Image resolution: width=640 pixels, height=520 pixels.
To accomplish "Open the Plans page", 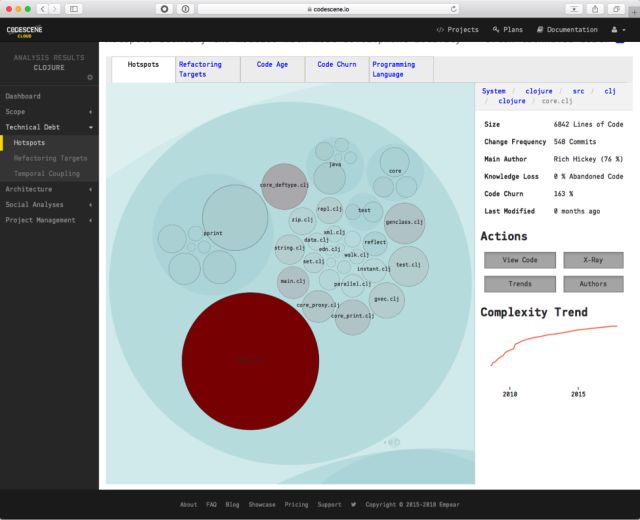I will [x=508, y=29].
